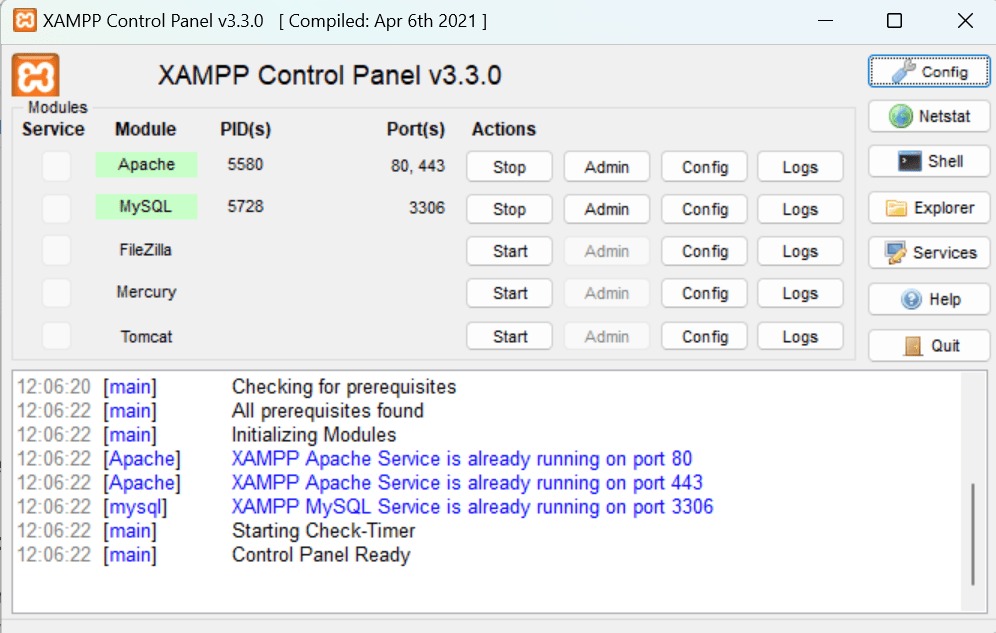Click the 'Control Panel Ready' log line

coord(321,555)
